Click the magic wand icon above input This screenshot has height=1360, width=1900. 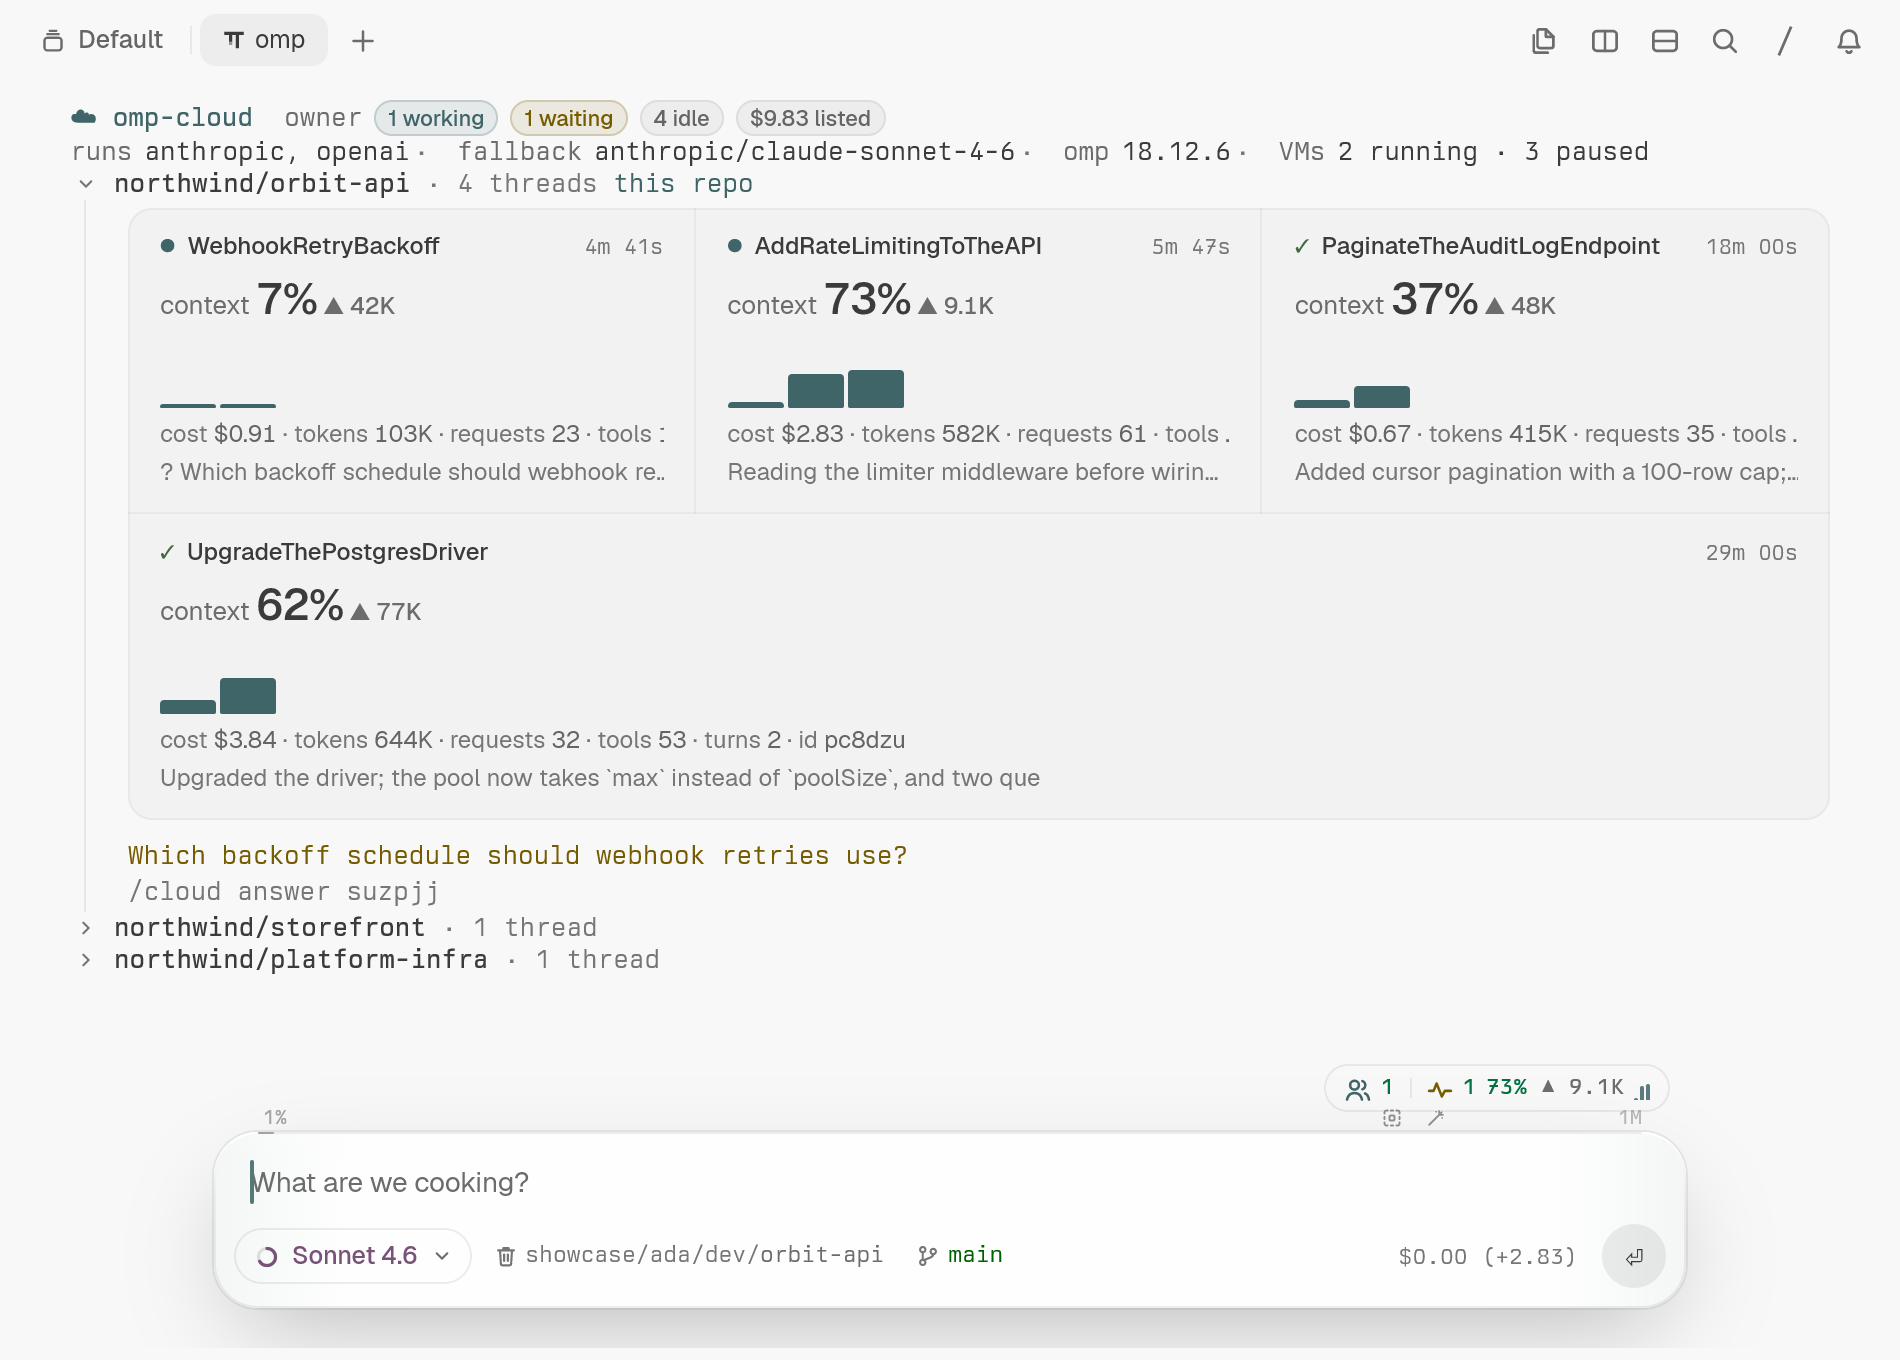tap(1436, 1118)
